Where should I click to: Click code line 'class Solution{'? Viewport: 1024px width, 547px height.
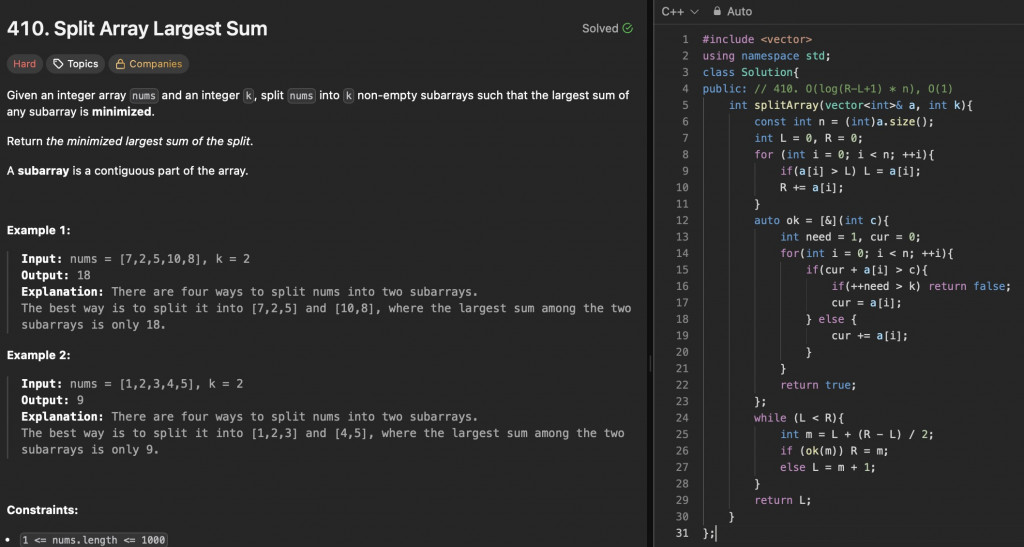click(750, 72)
